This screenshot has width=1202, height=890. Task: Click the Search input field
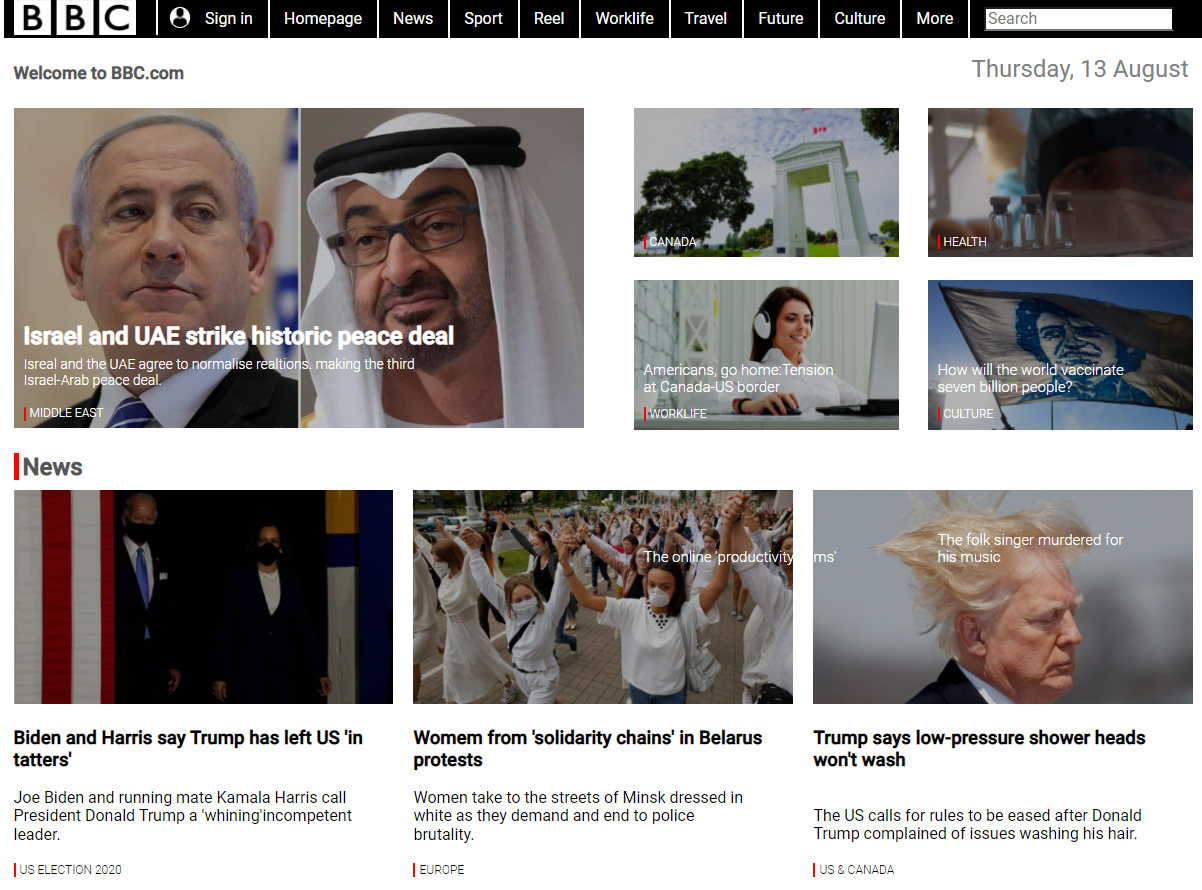[x=1078, y=19]
